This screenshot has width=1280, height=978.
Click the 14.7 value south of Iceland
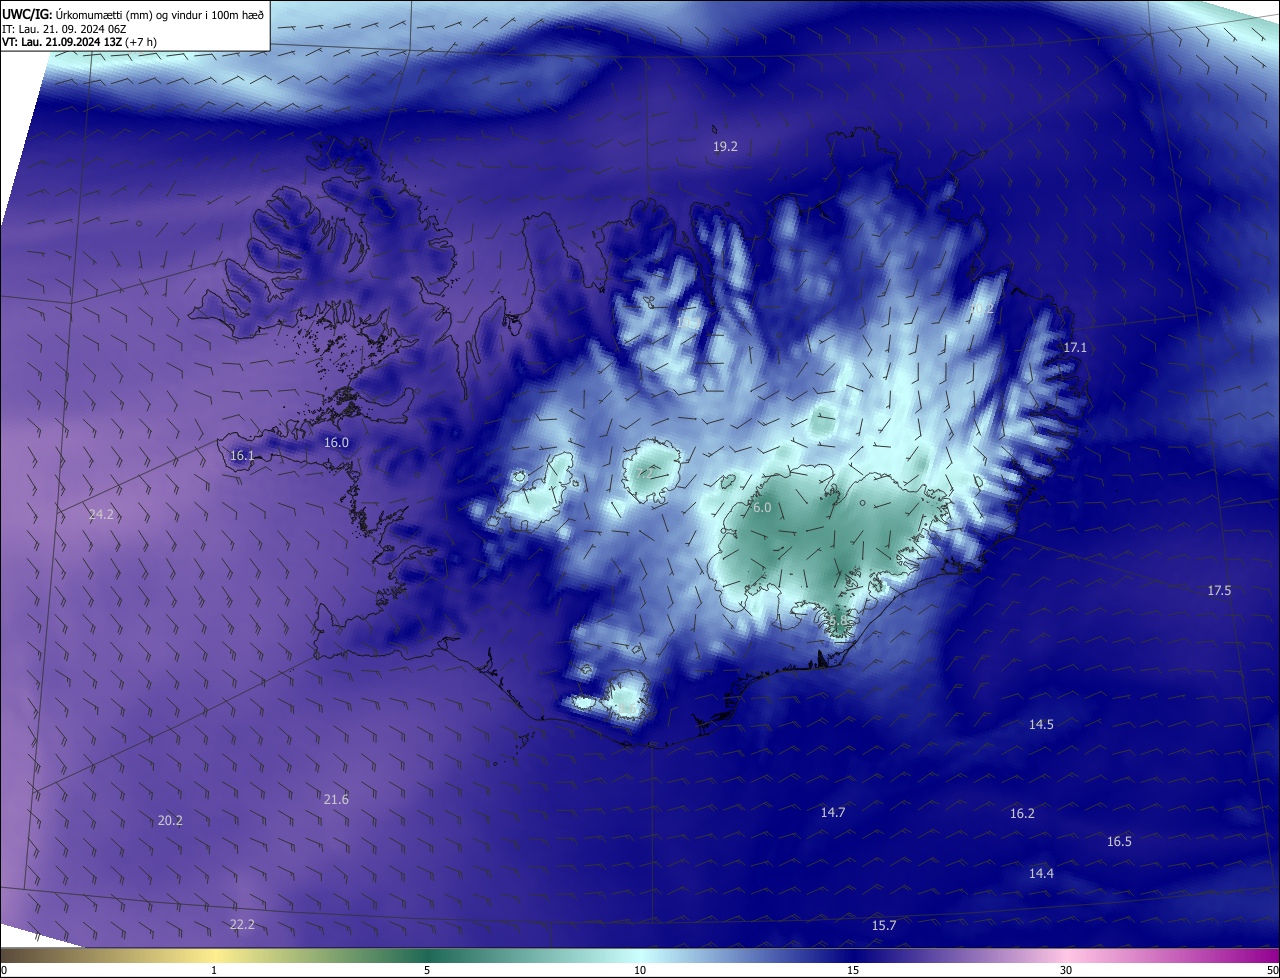[x=833, y=812]
